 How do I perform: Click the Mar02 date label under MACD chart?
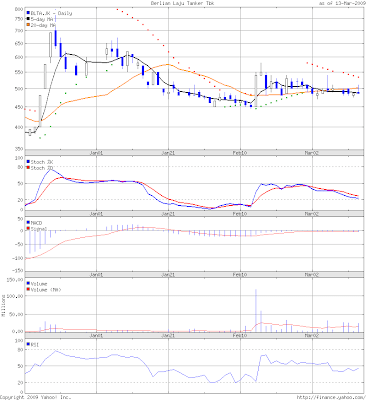[312, 275]
